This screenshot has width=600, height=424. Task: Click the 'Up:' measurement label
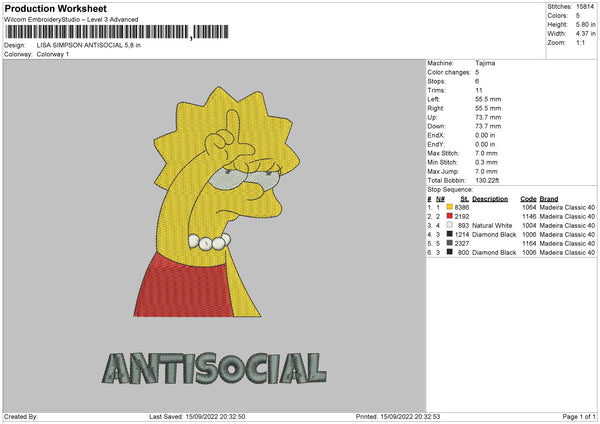tap(432, 117)
